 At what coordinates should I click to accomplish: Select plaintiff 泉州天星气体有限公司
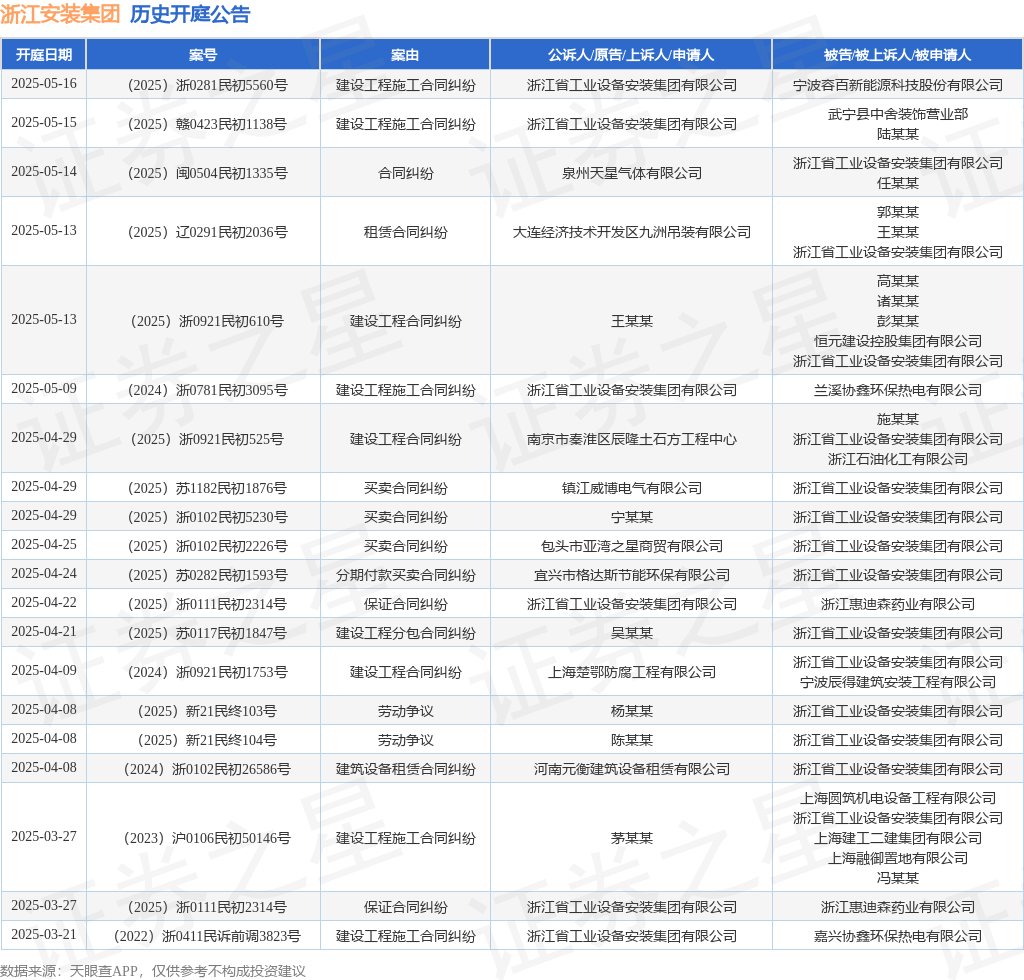(632, 173)
